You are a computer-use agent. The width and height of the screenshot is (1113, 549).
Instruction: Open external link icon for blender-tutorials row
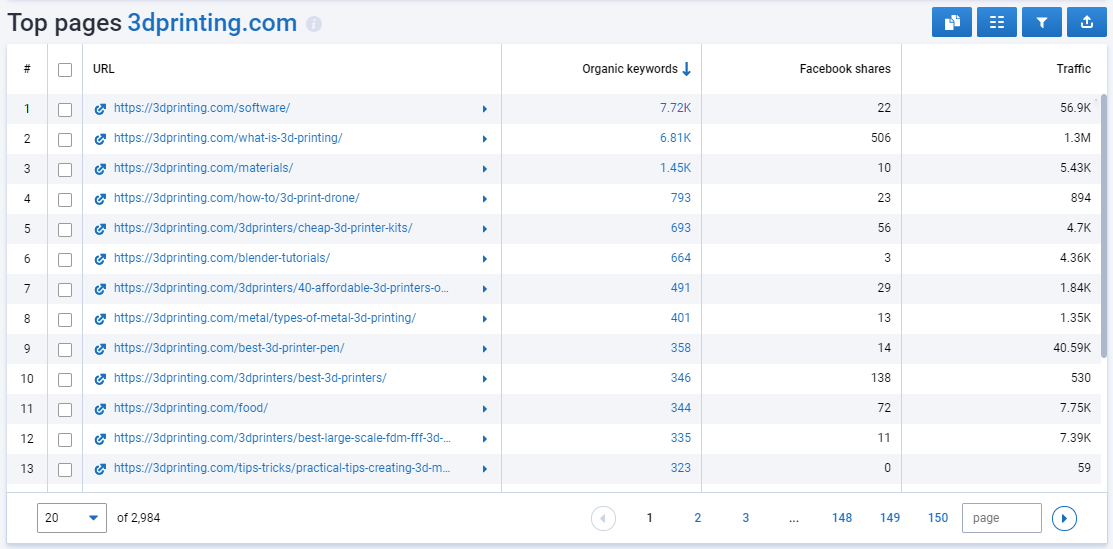(x=100, y=259)
